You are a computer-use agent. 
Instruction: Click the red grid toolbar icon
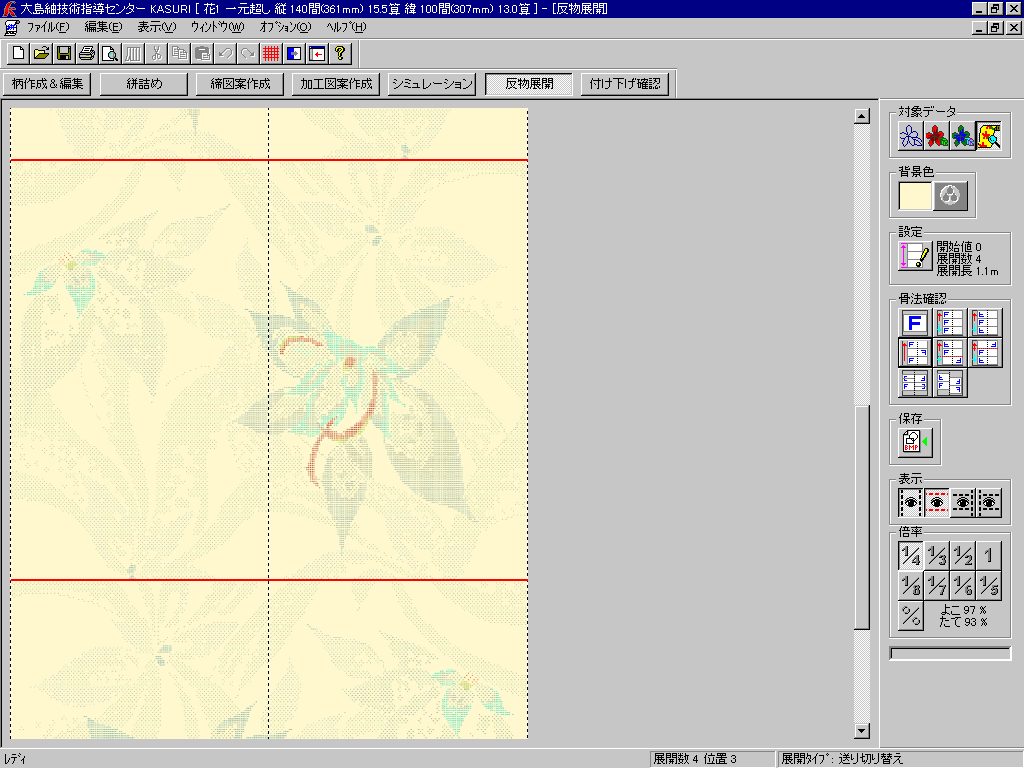pos(270,53)
